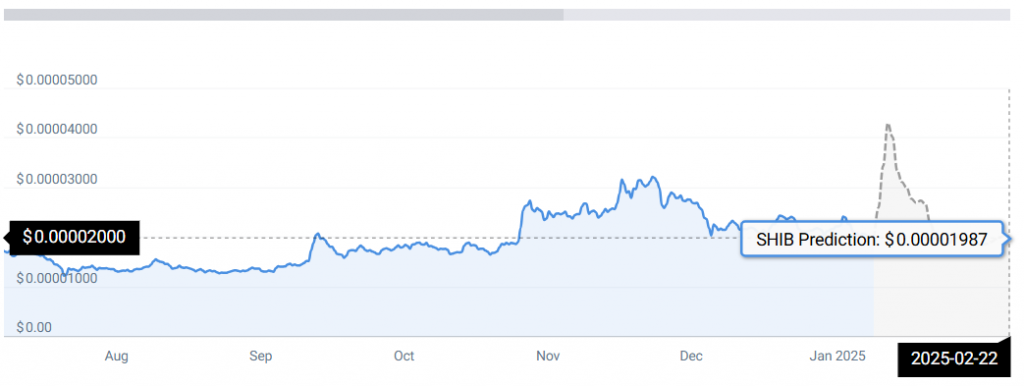Viewport: 1024px width, 386px height.
Task: Select the Dec marker on time axis
Action: [x=691, y=356]
